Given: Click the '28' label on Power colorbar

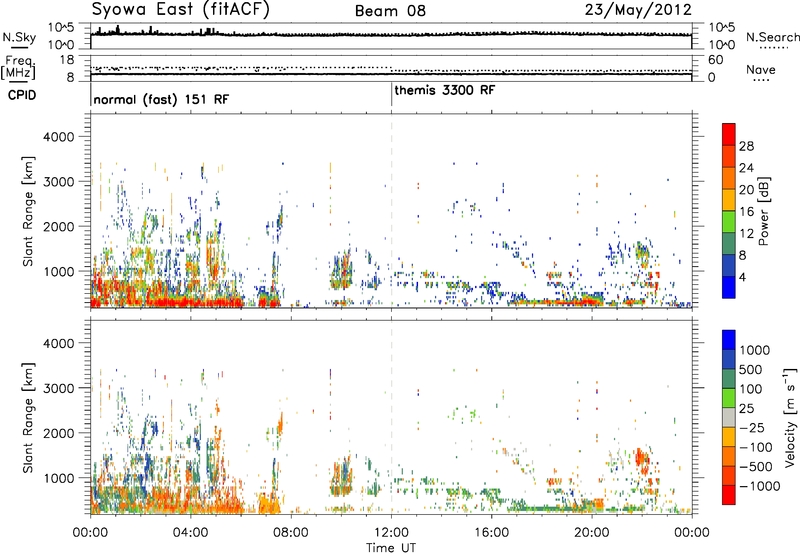Looking at the screenshot, I should (x=746, y=146).
